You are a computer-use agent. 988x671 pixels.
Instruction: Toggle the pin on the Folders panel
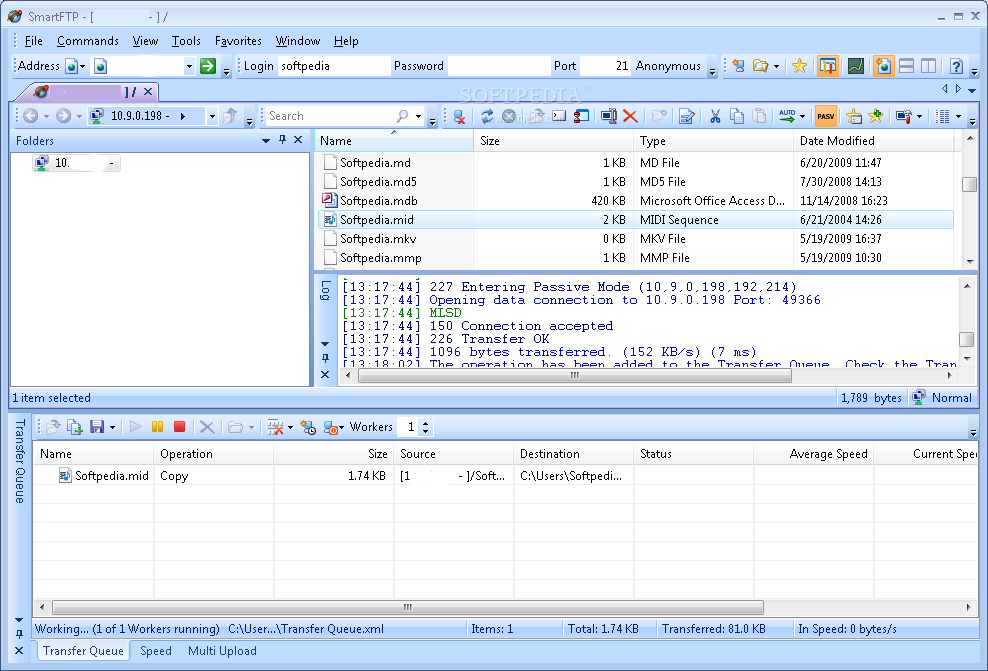282,141
